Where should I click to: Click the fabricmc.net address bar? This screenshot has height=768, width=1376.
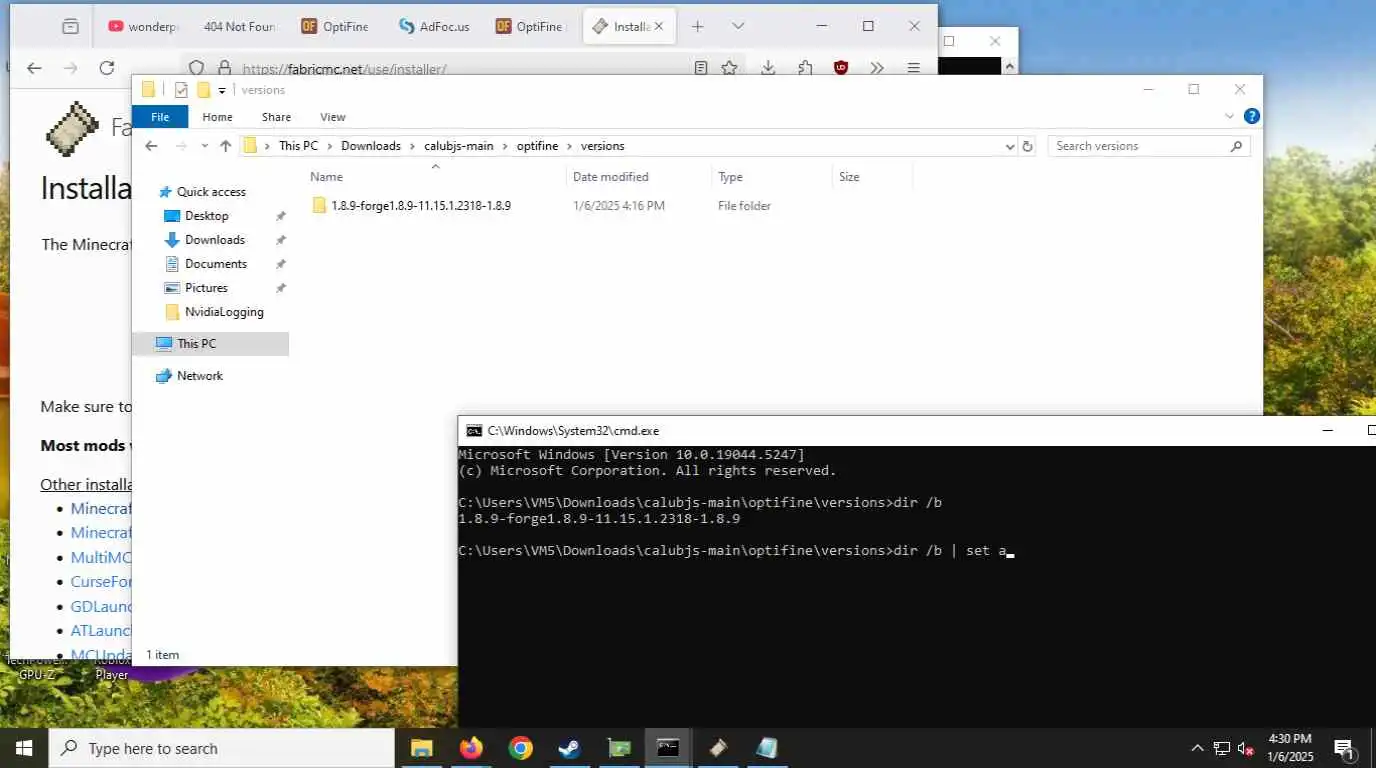[x=344, y=69]
